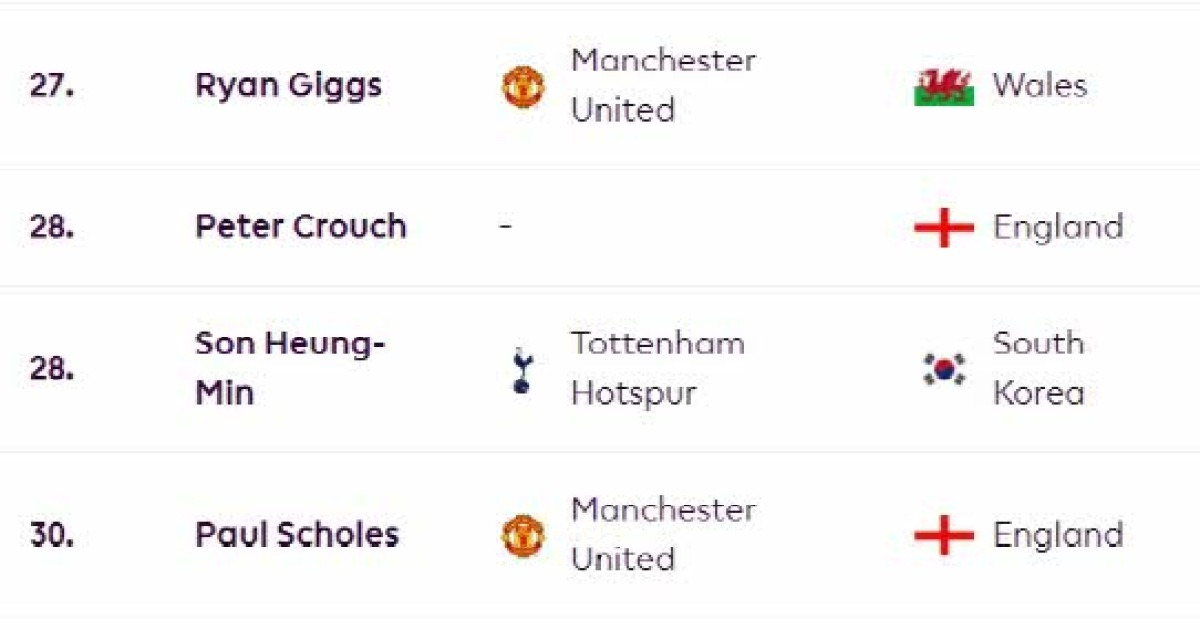Select Tottenham Hotspur club name
The height and width of the screenshot is (630, 1200).
pos(658,368)
